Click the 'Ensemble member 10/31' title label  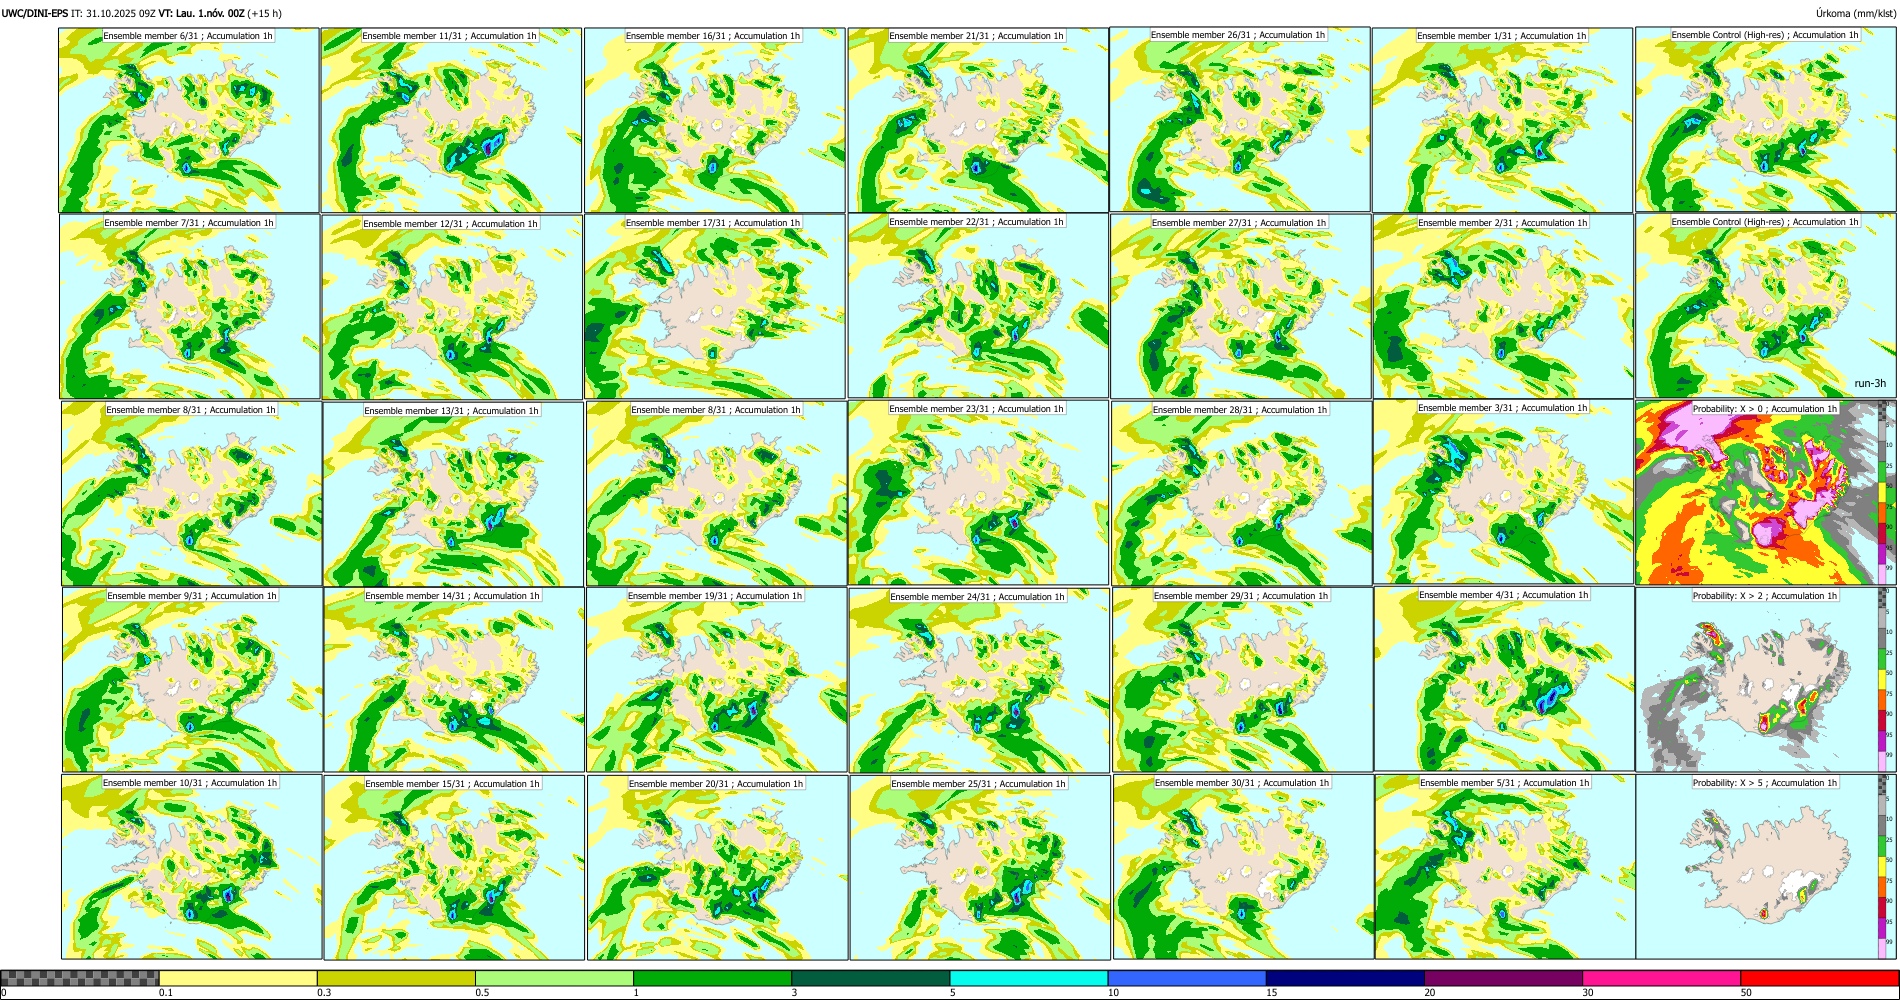tap(191, 783)
